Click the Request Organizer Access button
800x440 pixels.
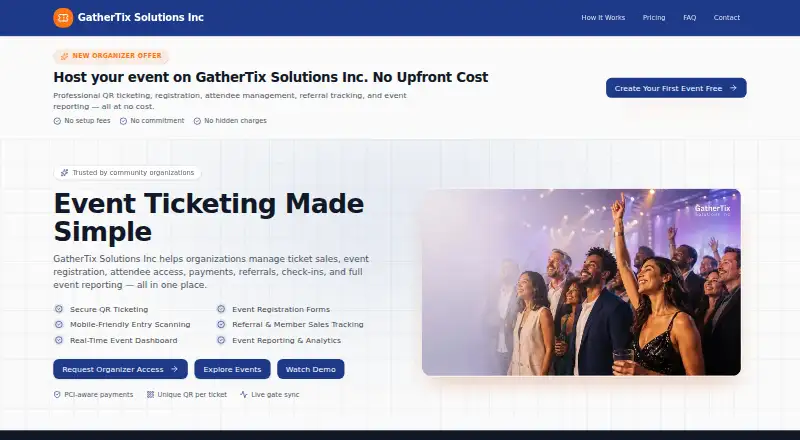120,369
